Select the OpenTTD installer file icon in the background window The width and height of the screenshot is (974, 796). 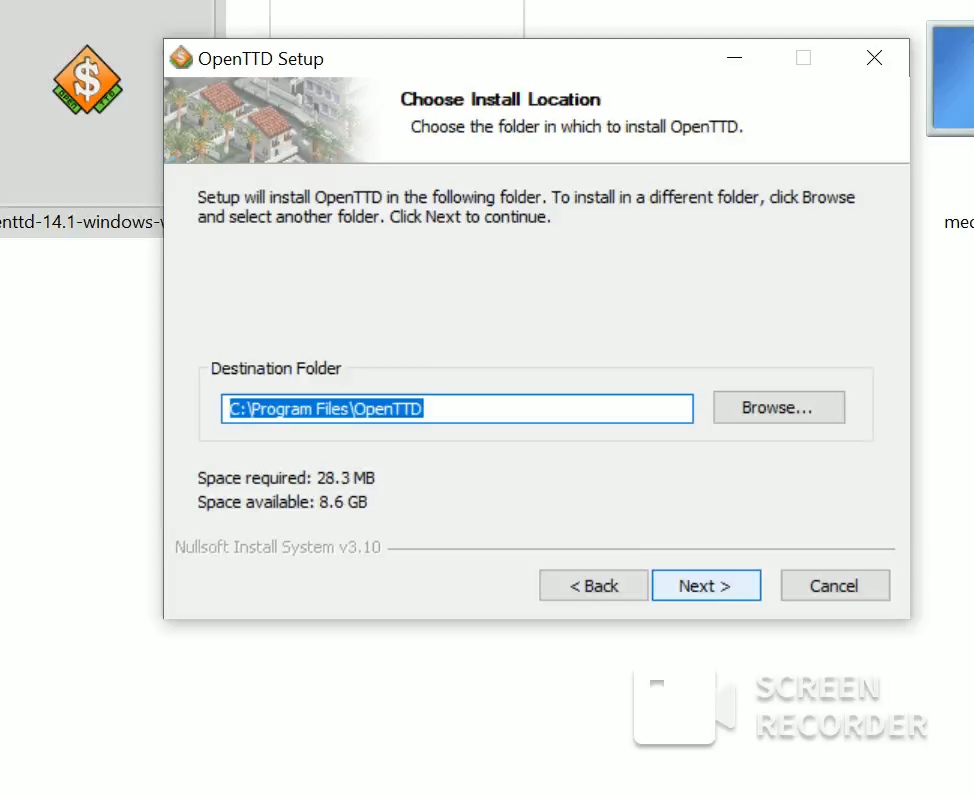coord(87,80)
